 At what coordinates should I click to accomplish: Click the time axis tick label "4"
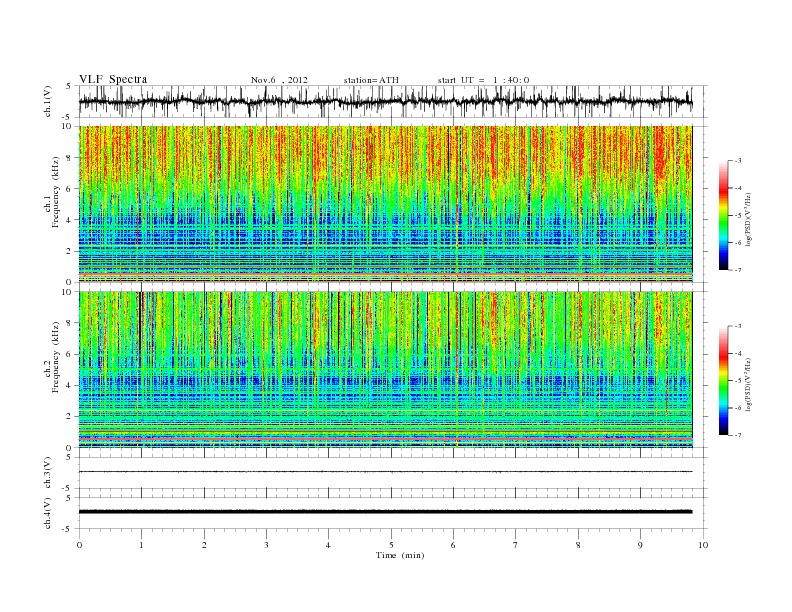[328, 545]
